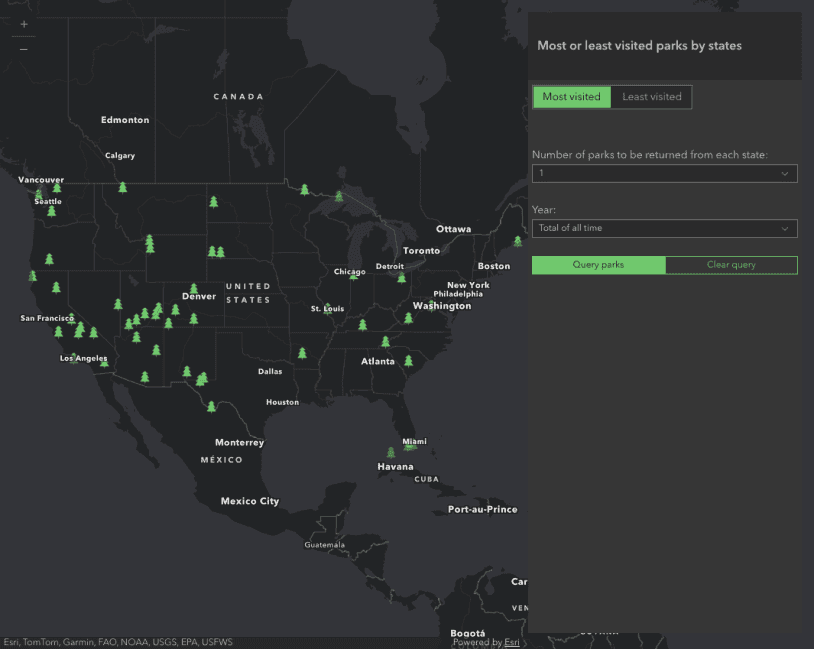Open the Esri link in attribution
This screenshot has height=649, width=814.
click(x=511, y=642)
